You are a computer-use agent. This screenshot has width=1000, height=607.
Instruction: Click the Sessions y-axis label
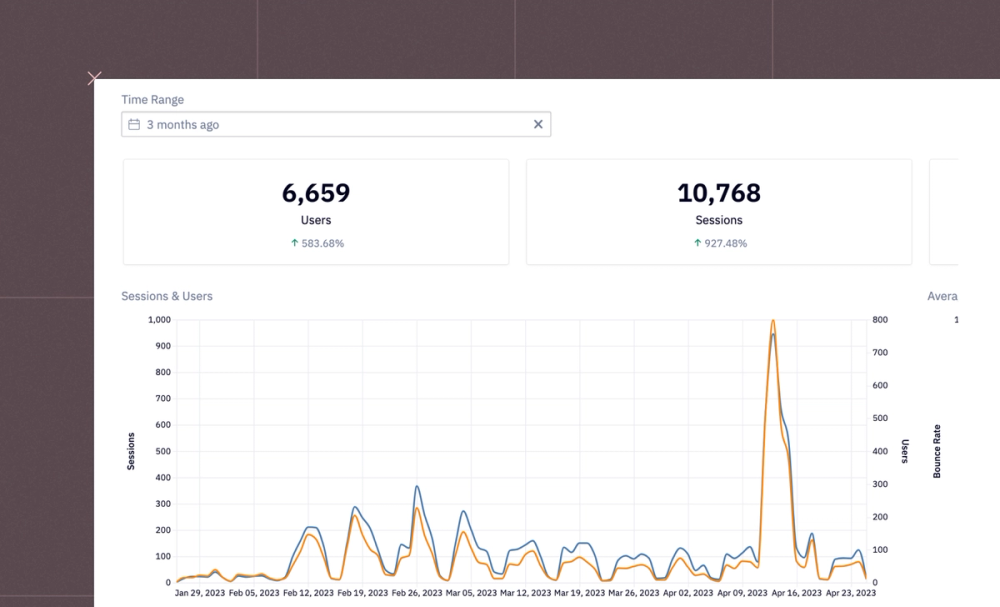[x=131, y=451]
